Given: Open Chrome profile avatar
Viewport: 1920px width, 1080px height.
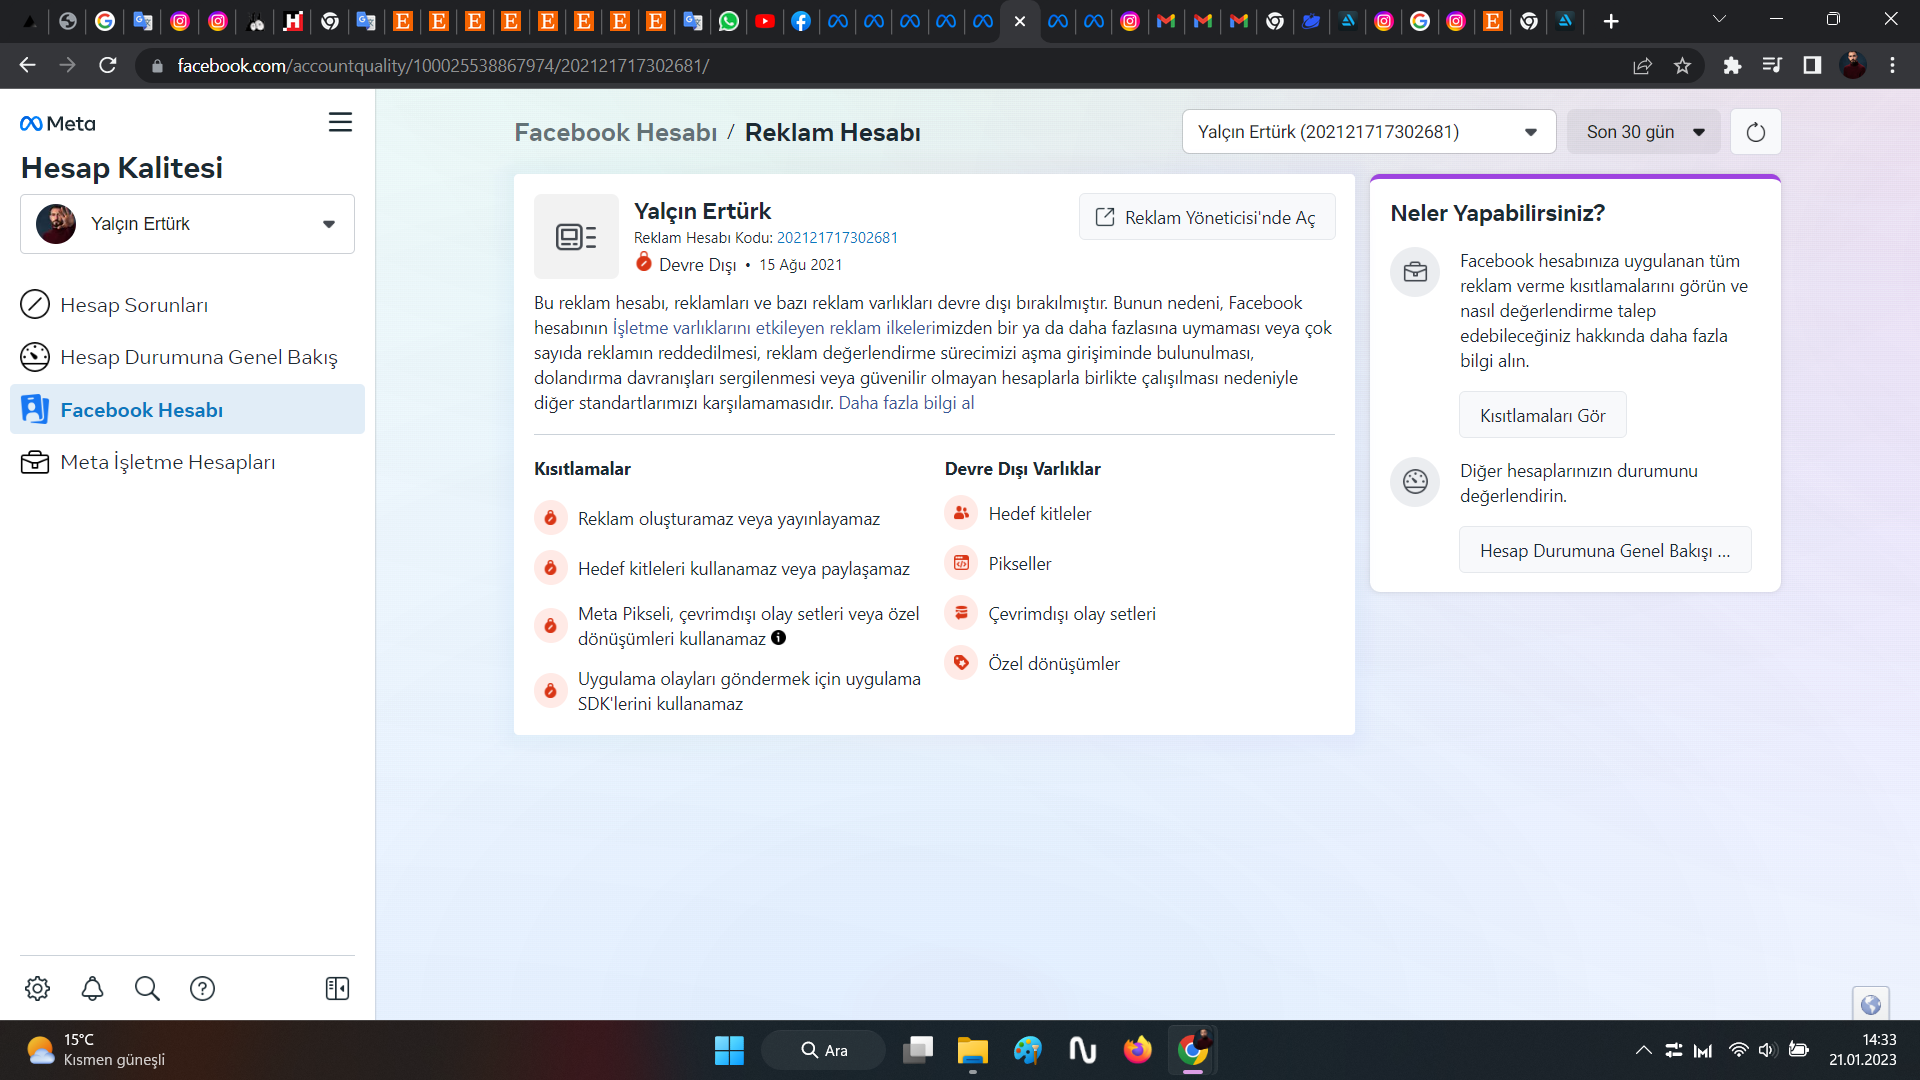Looking at the screenshot, I should [1853, 65].
